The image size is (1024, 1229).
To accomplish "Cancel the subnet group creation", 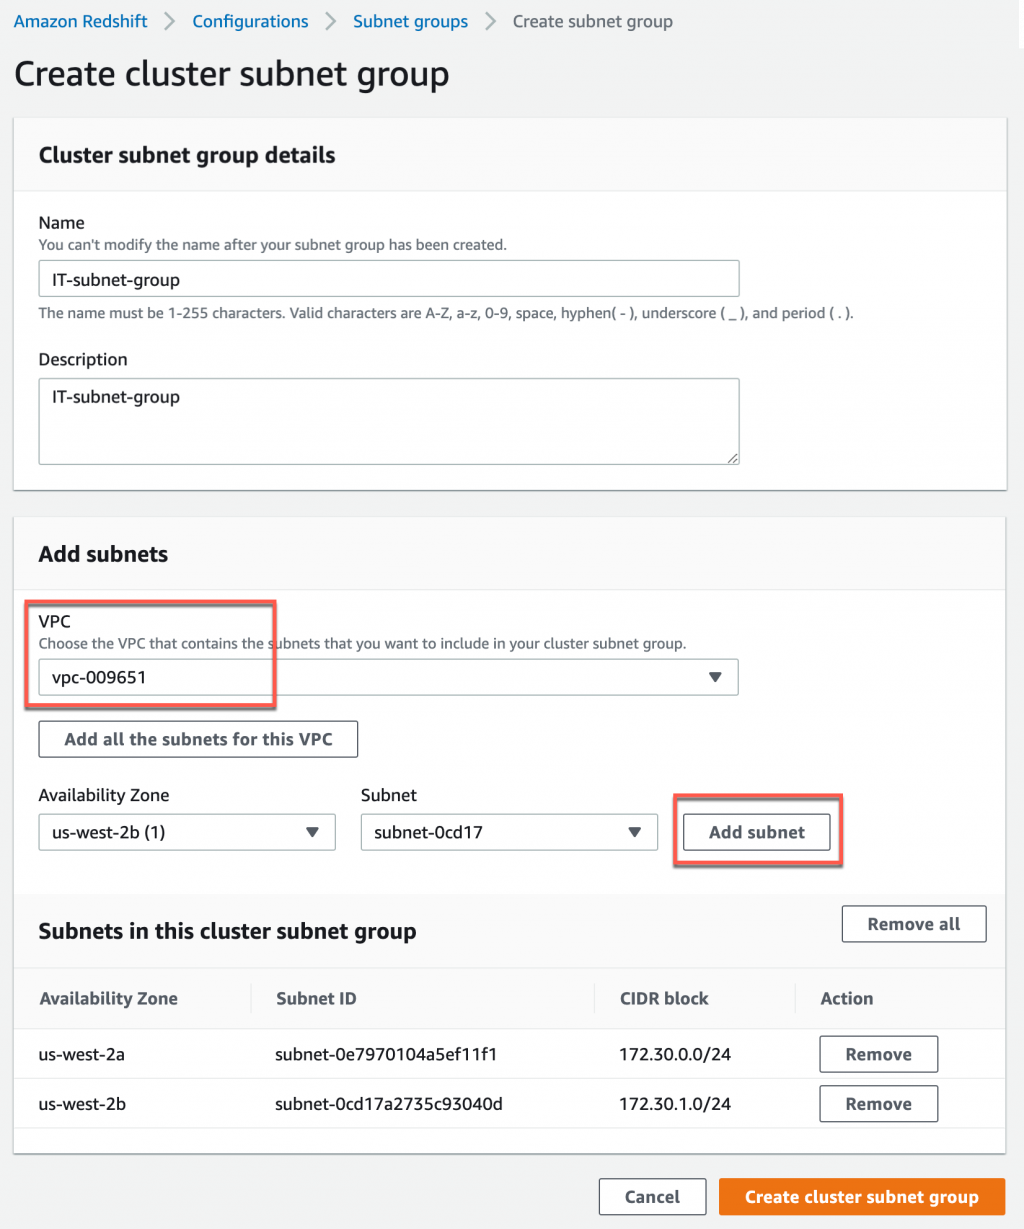I will [652, 1197].
